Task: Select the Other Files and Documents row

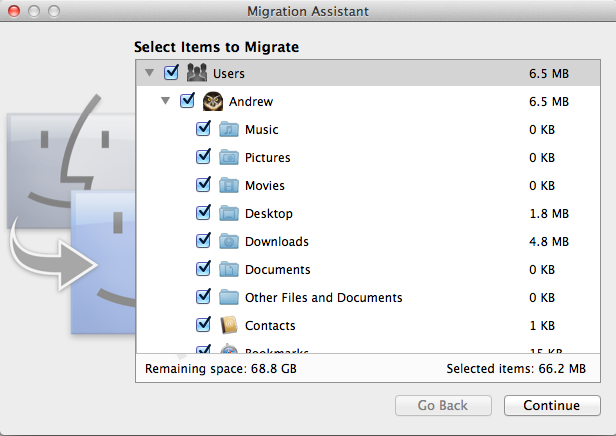Action: click(x=323, y=297)
